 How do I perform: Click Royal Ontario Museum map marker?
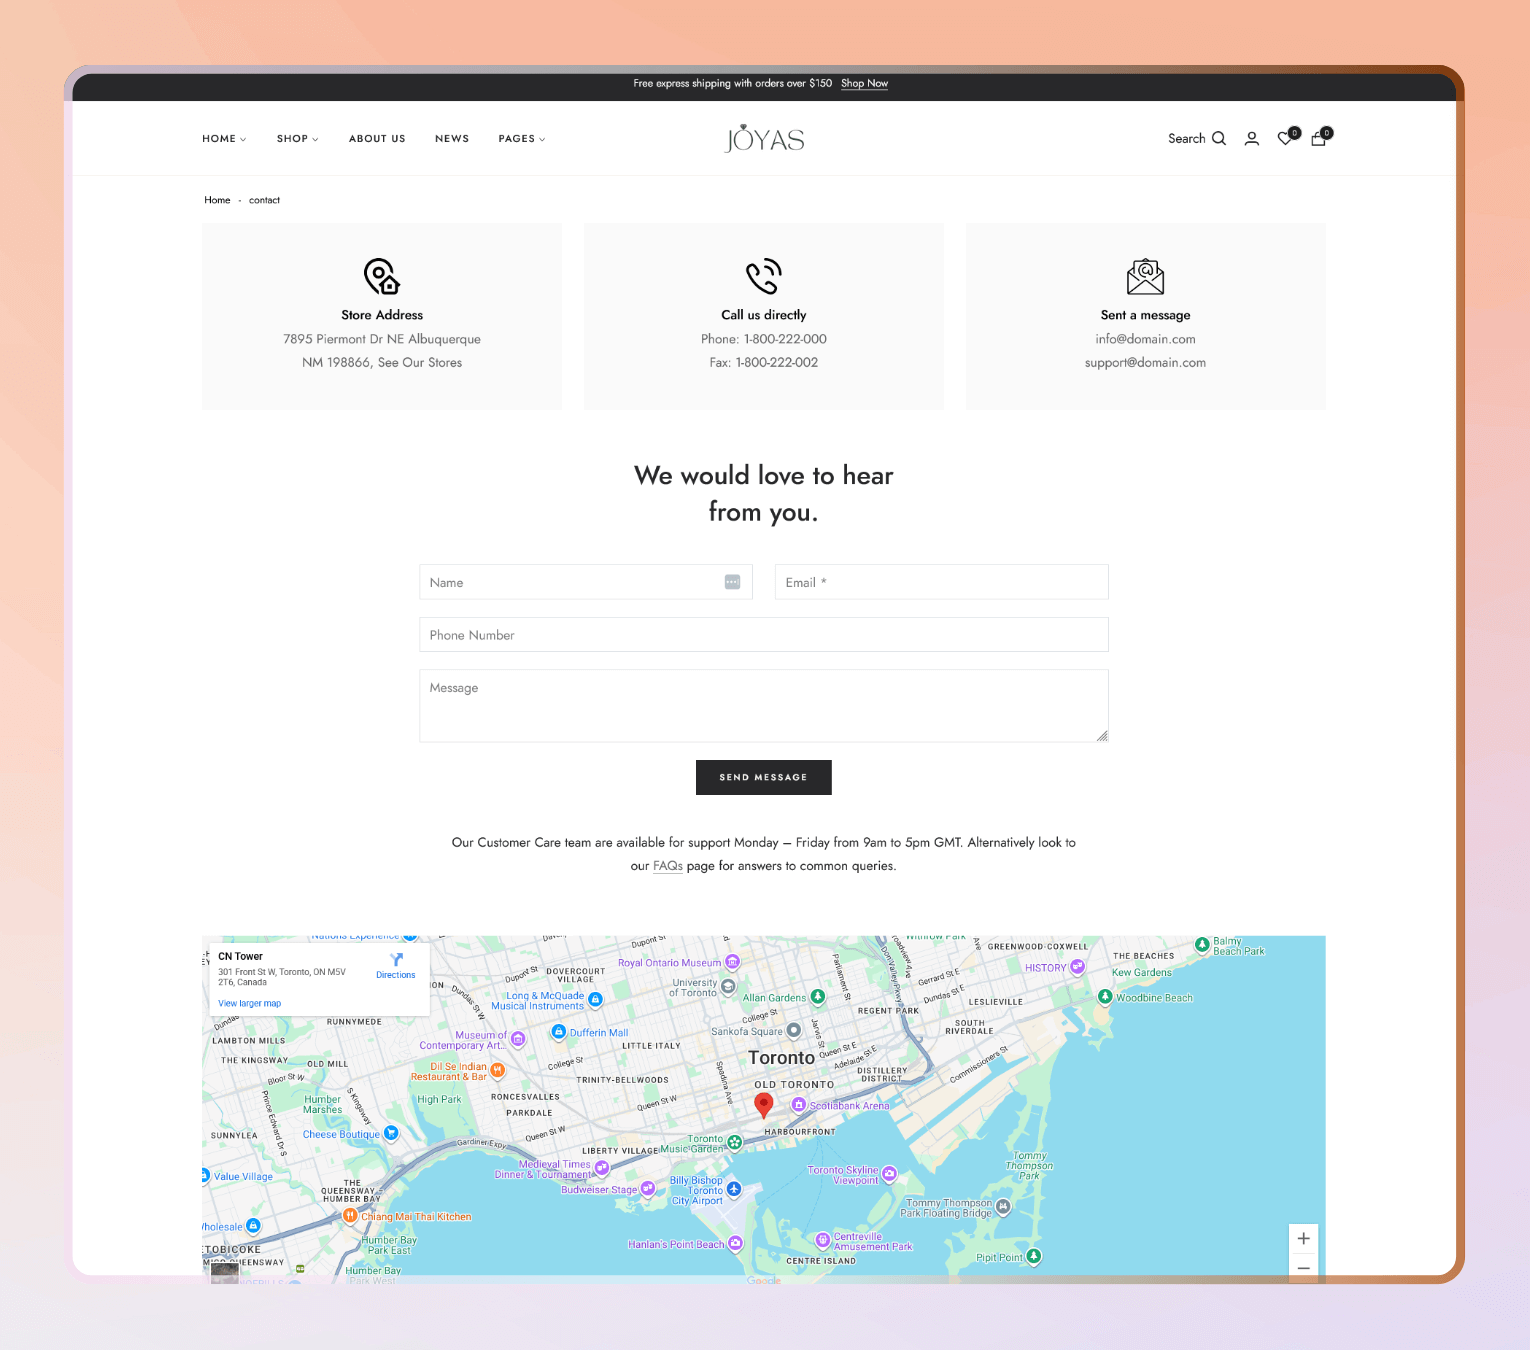pos(733,962)
